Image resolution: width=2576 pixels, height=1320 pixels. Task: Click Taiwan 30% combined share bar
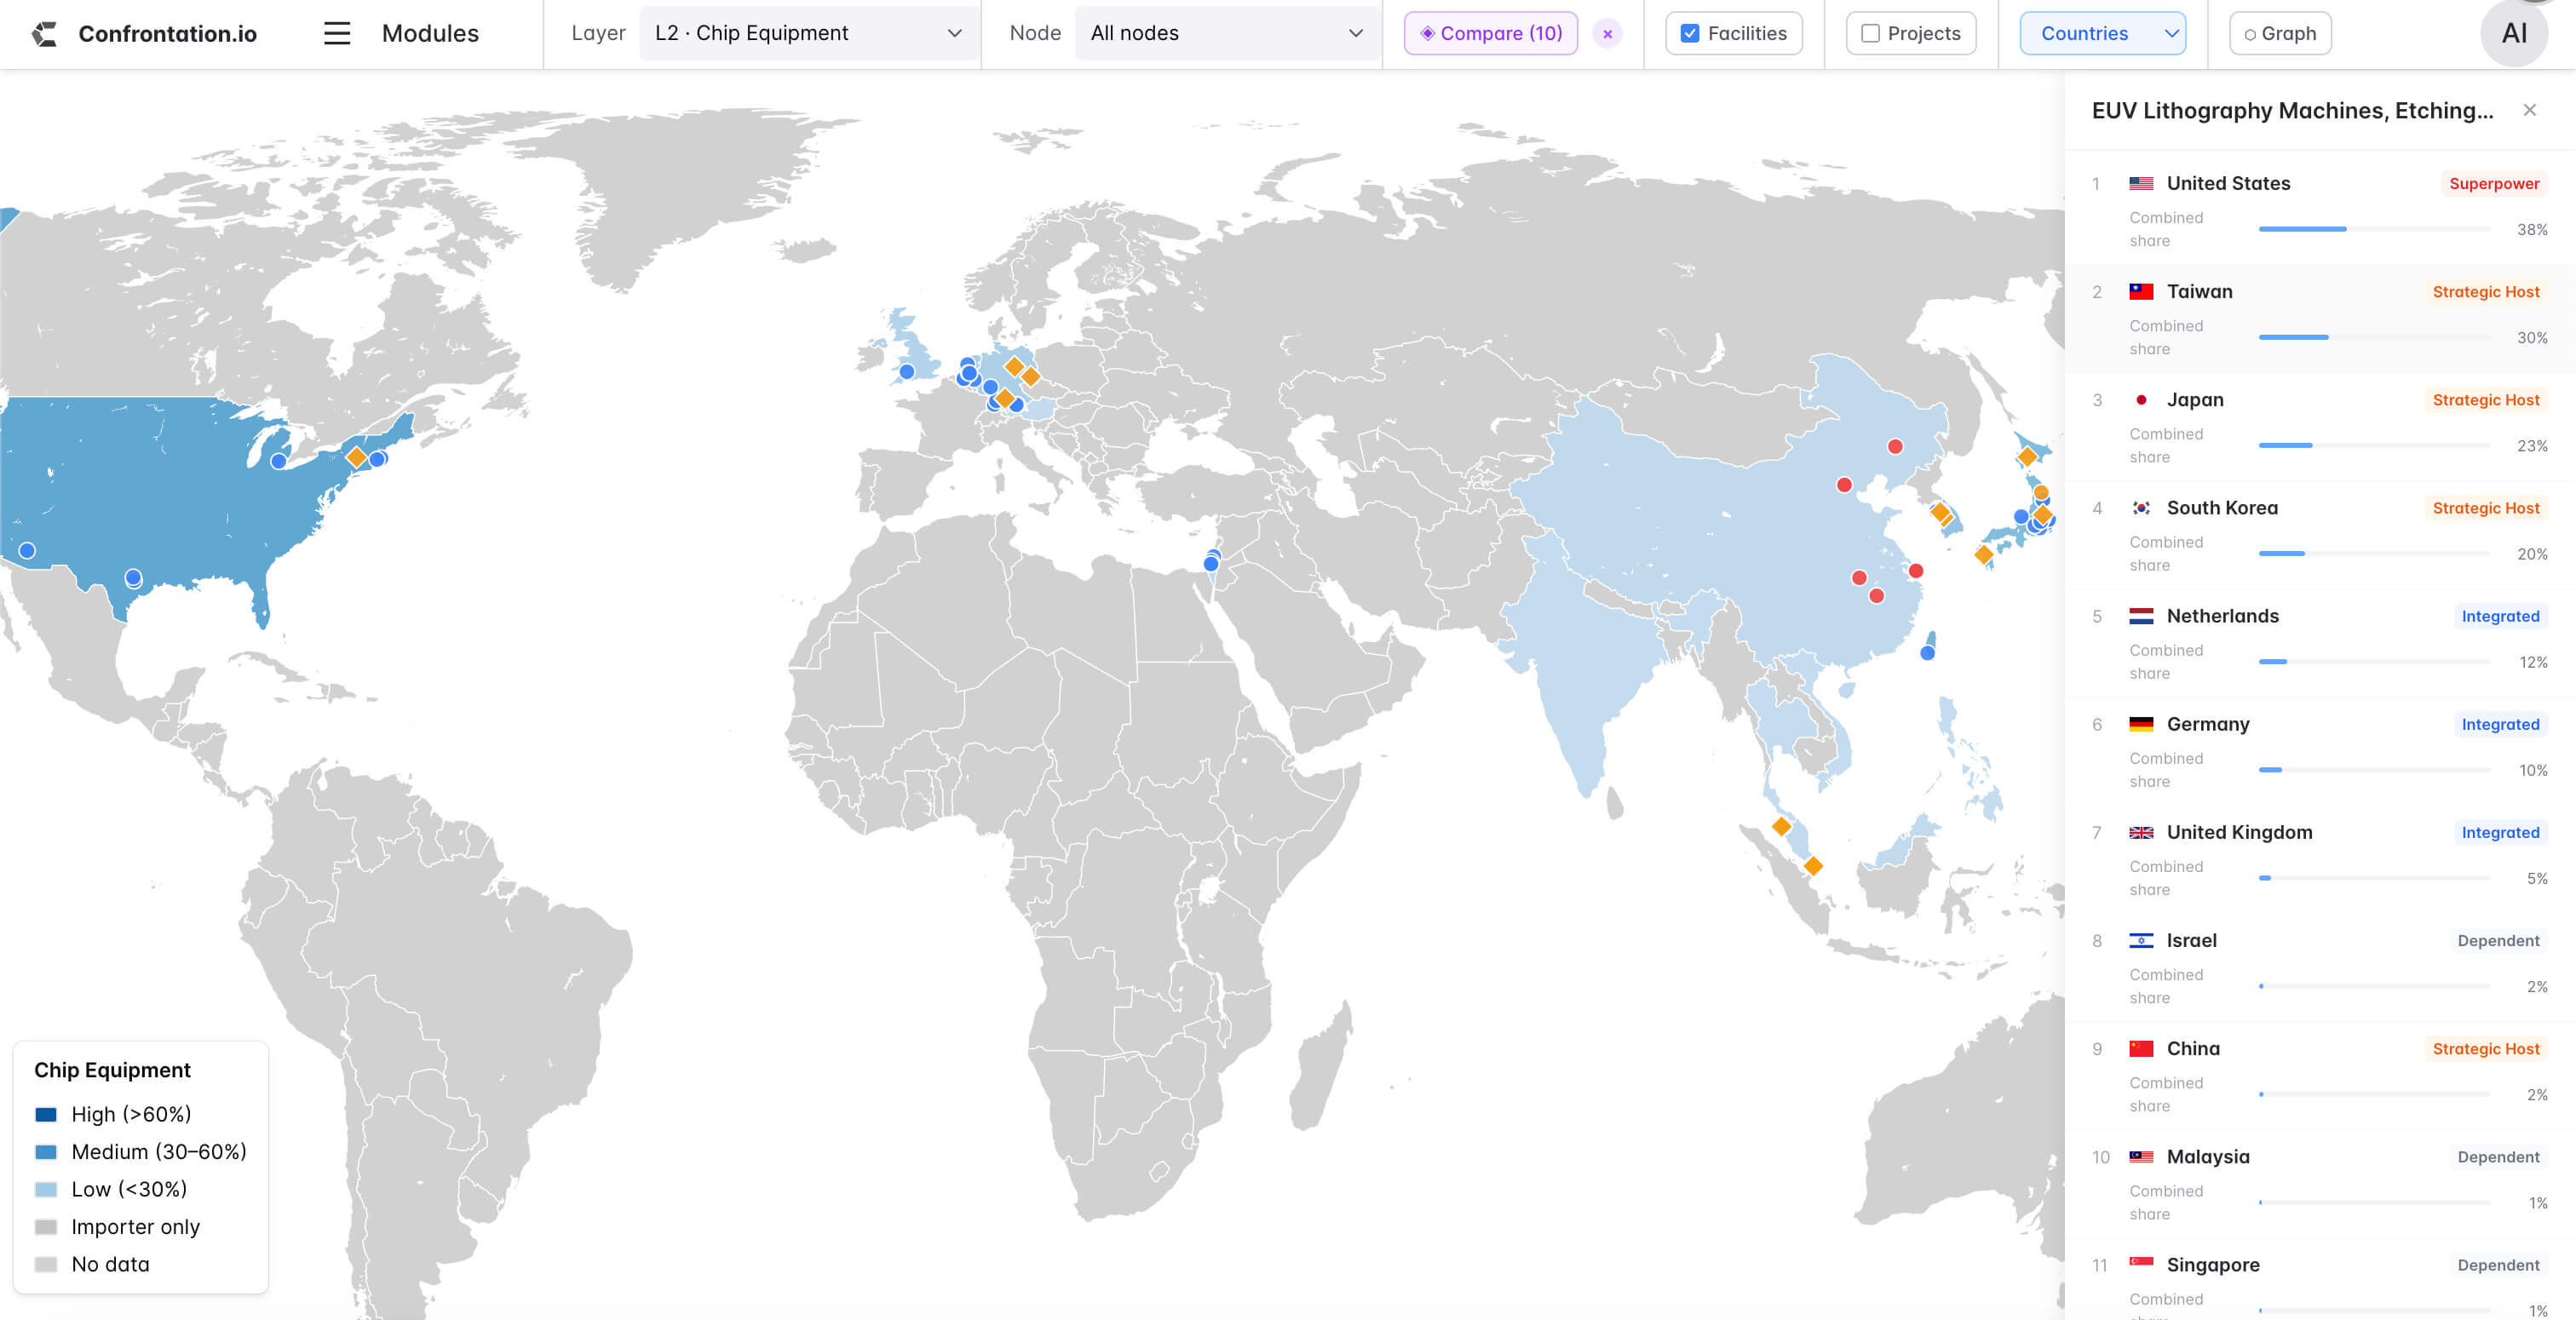2374,337
